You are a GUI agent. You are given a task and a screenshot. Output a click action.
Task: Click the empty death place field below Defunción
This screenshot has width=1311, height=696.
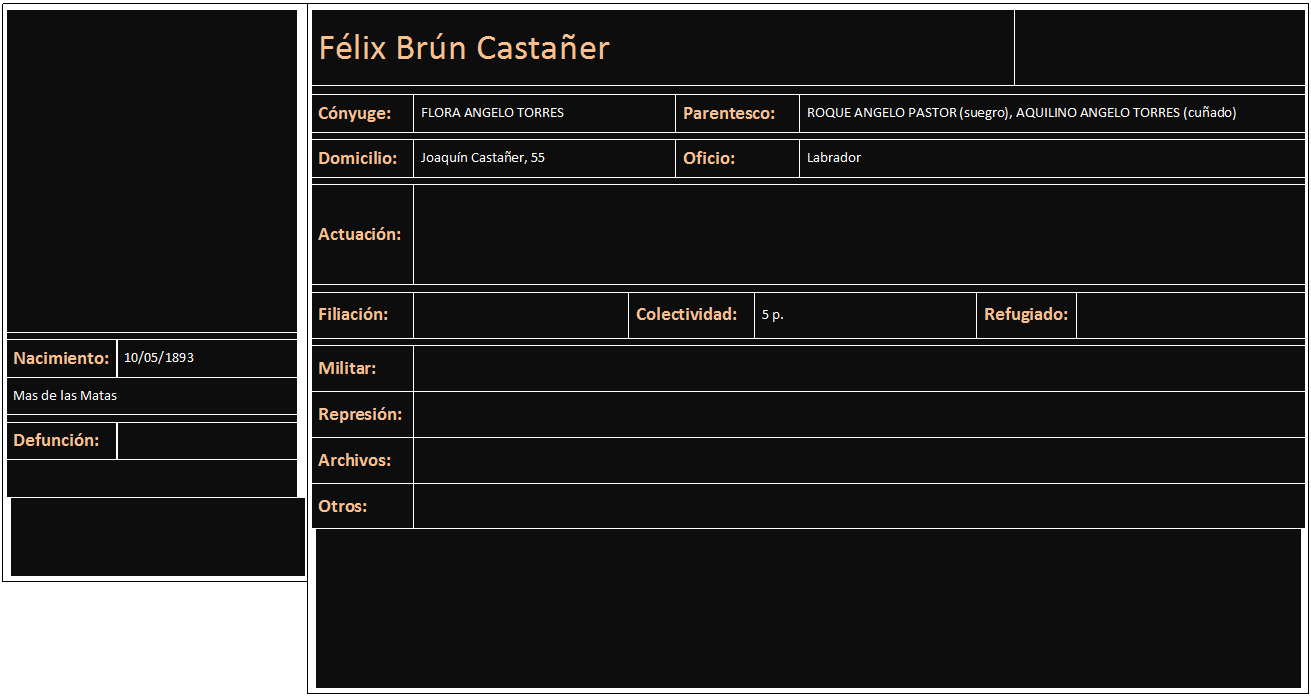[152, 478]
